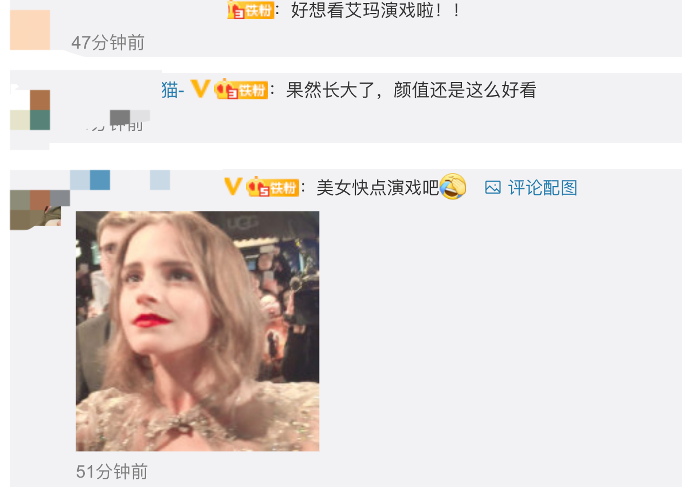Enlarge the attached comment photo thumbnail

pos(197,331)
